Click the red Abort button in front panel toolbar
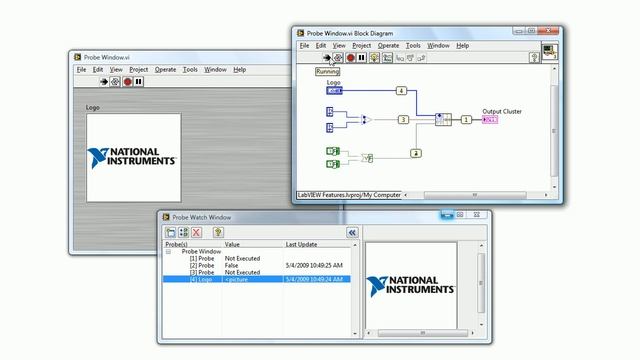Viewport: 640px width, 360px height. 127,82
